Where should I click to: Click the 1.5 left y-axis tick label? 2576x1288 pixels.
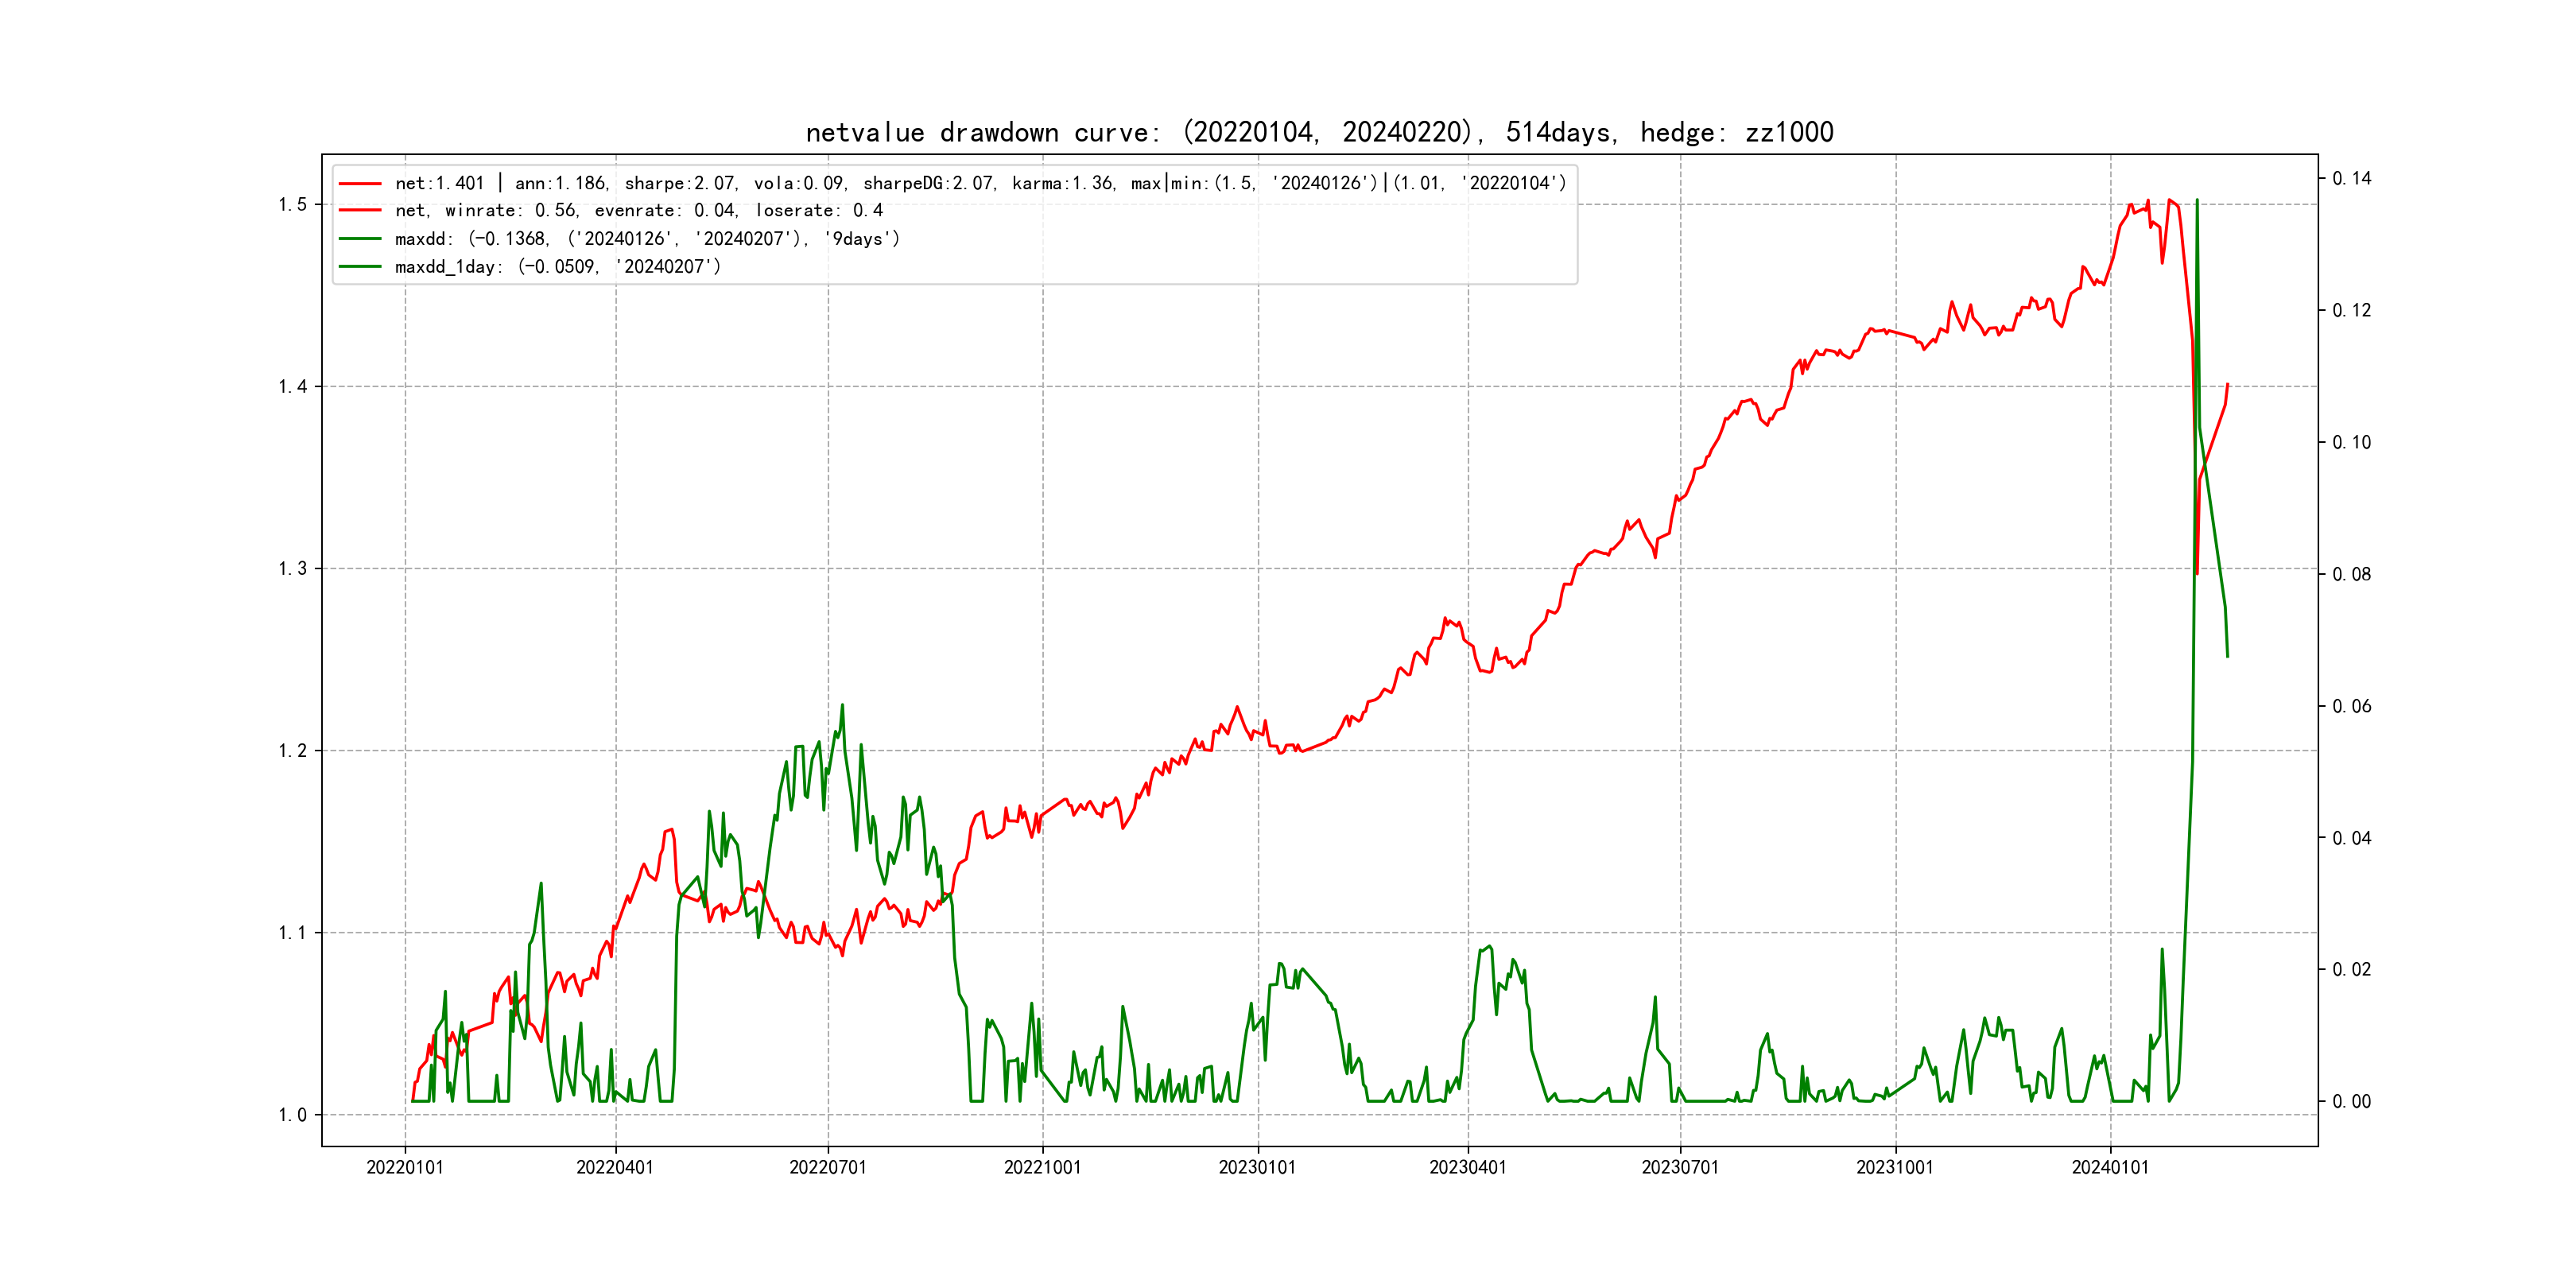pos(292,205)
